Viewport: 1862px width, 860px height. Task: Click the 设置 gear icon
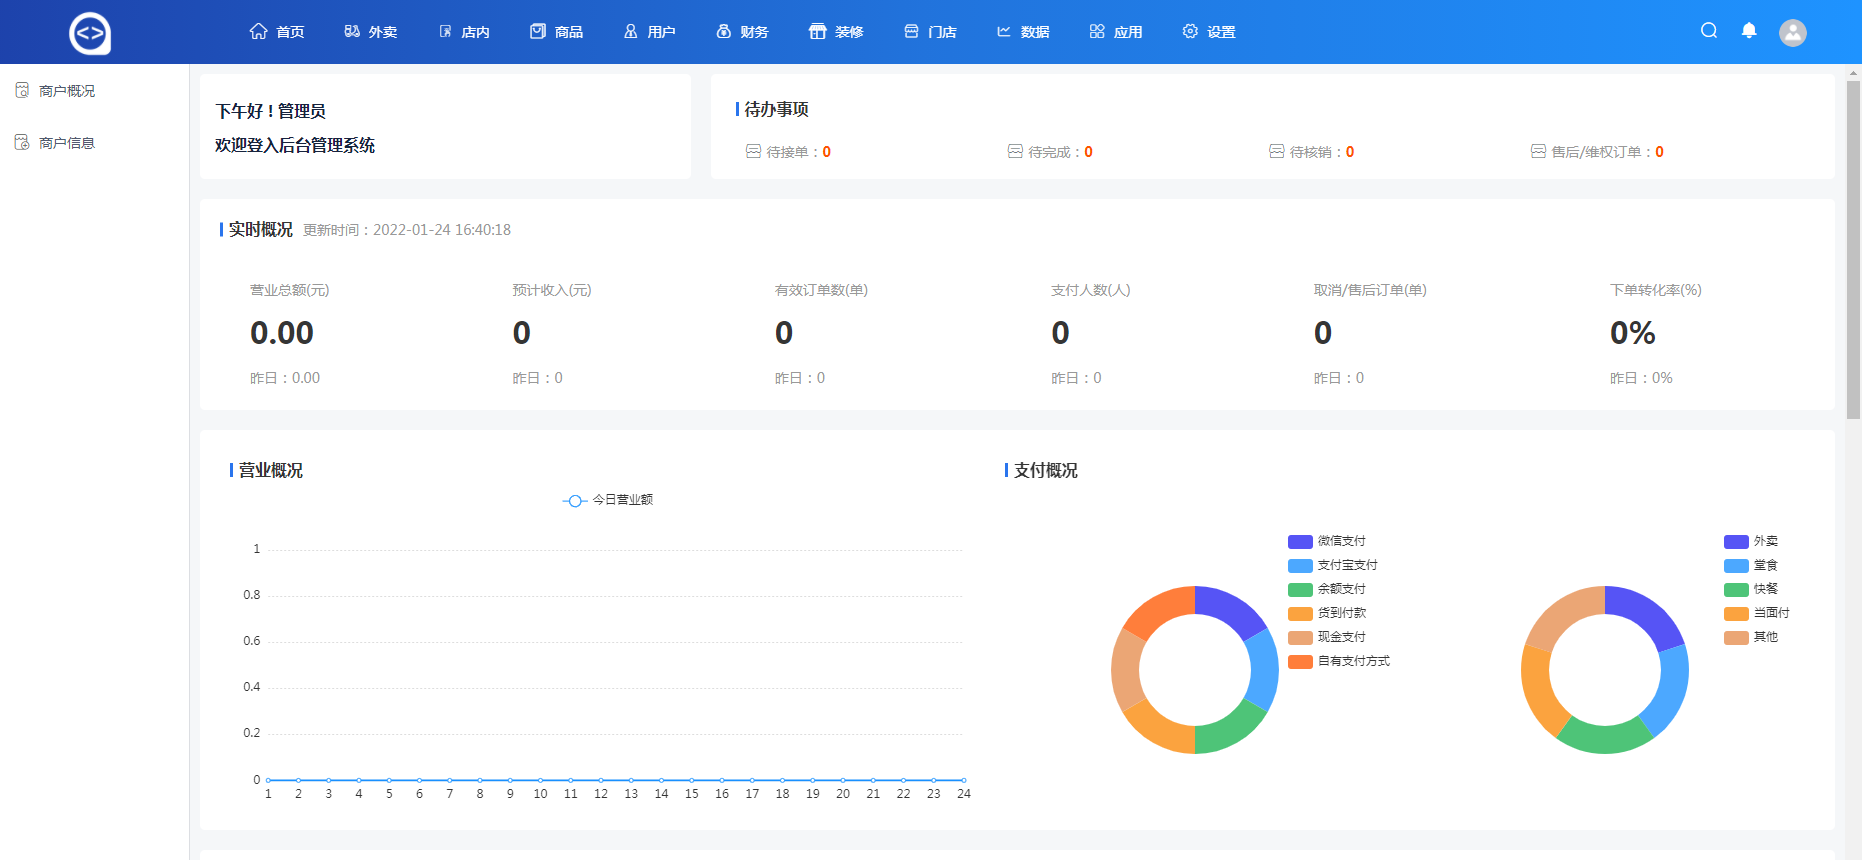click(1190, 31)
